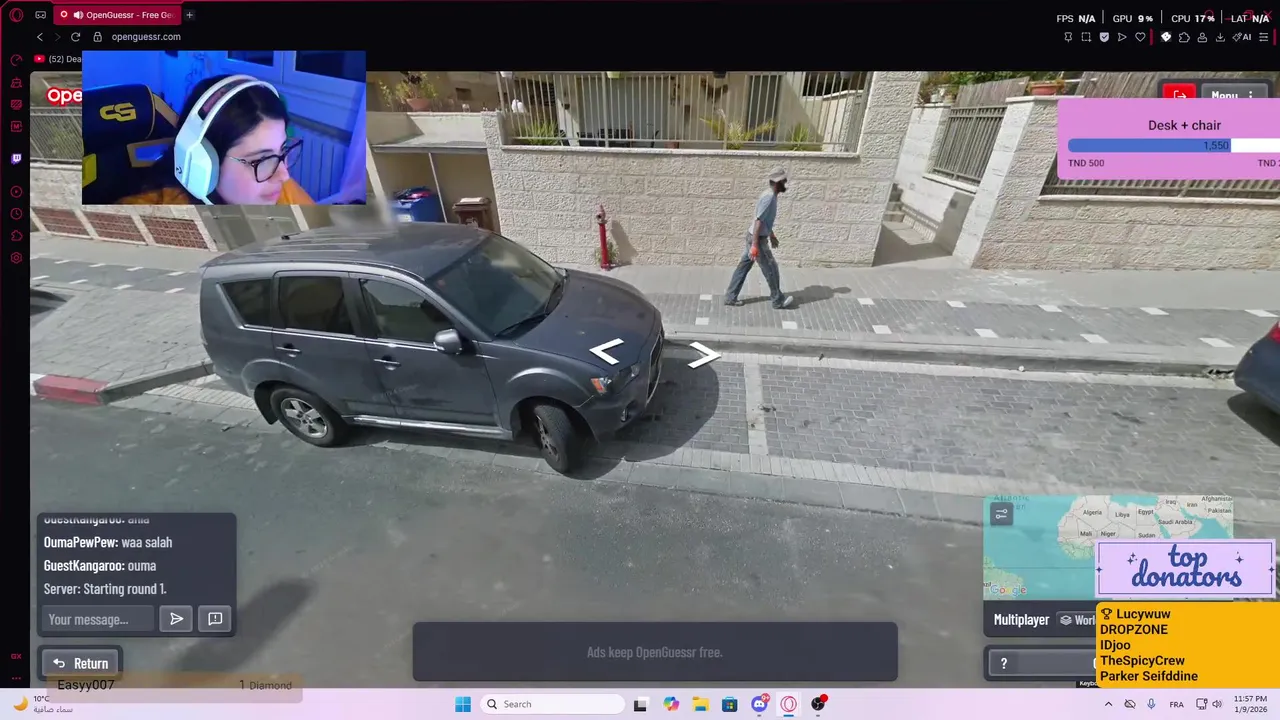Open Discord from the taskbar
1280x720 pixels.
tap(759, 704)
